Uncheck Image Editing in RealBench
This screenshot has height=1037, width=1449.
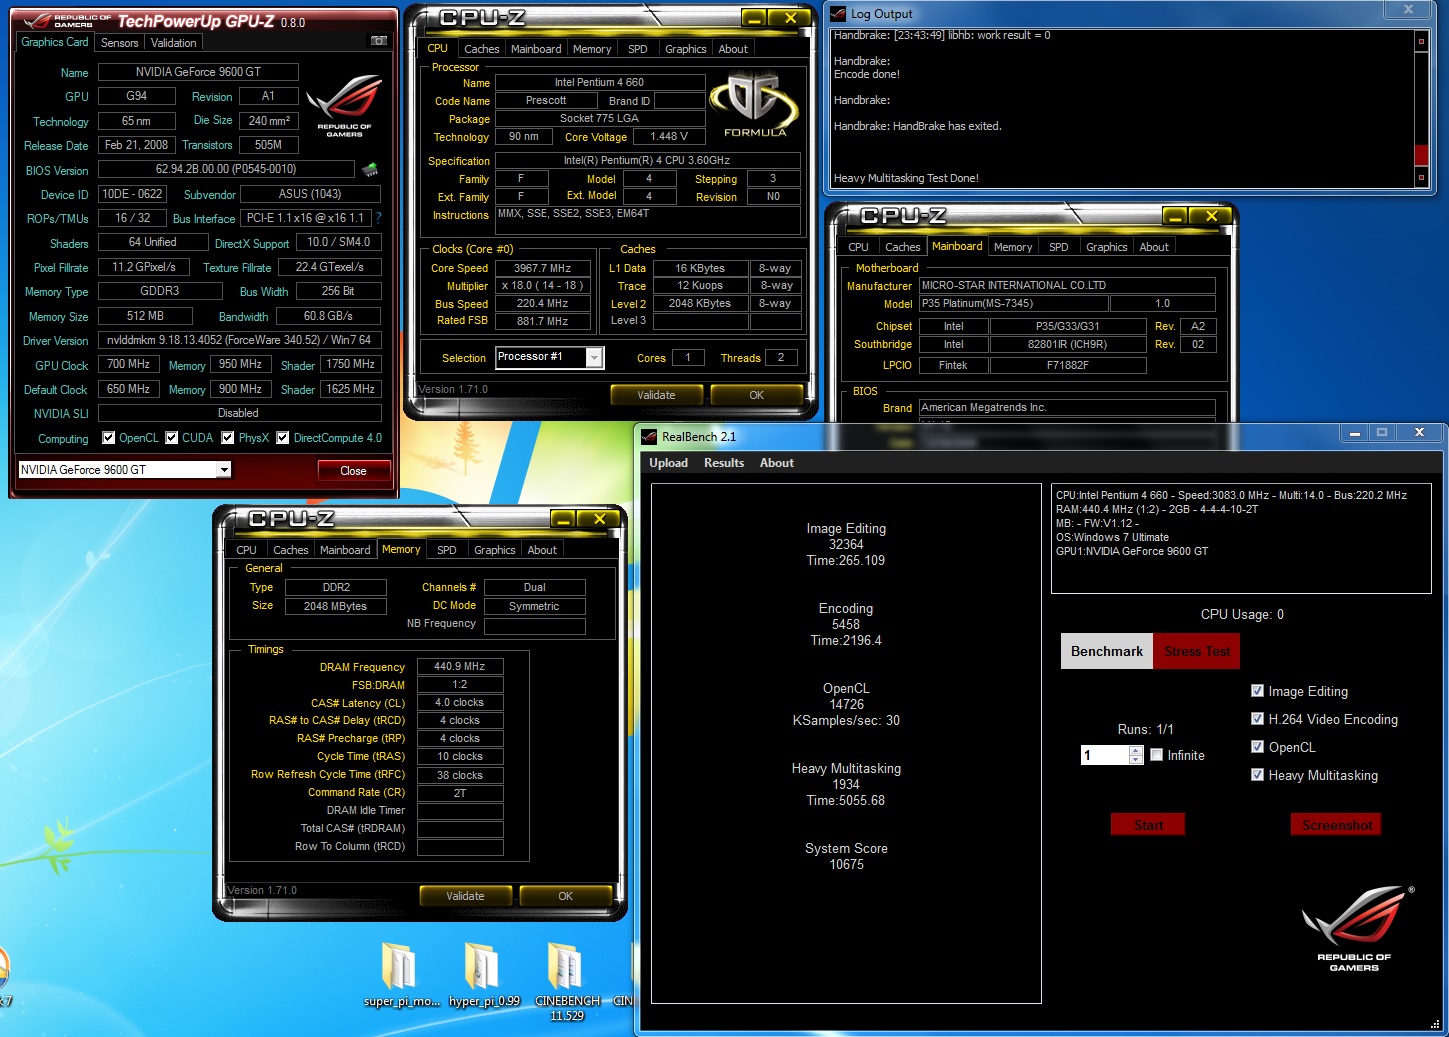click(x=1258, y=690)
